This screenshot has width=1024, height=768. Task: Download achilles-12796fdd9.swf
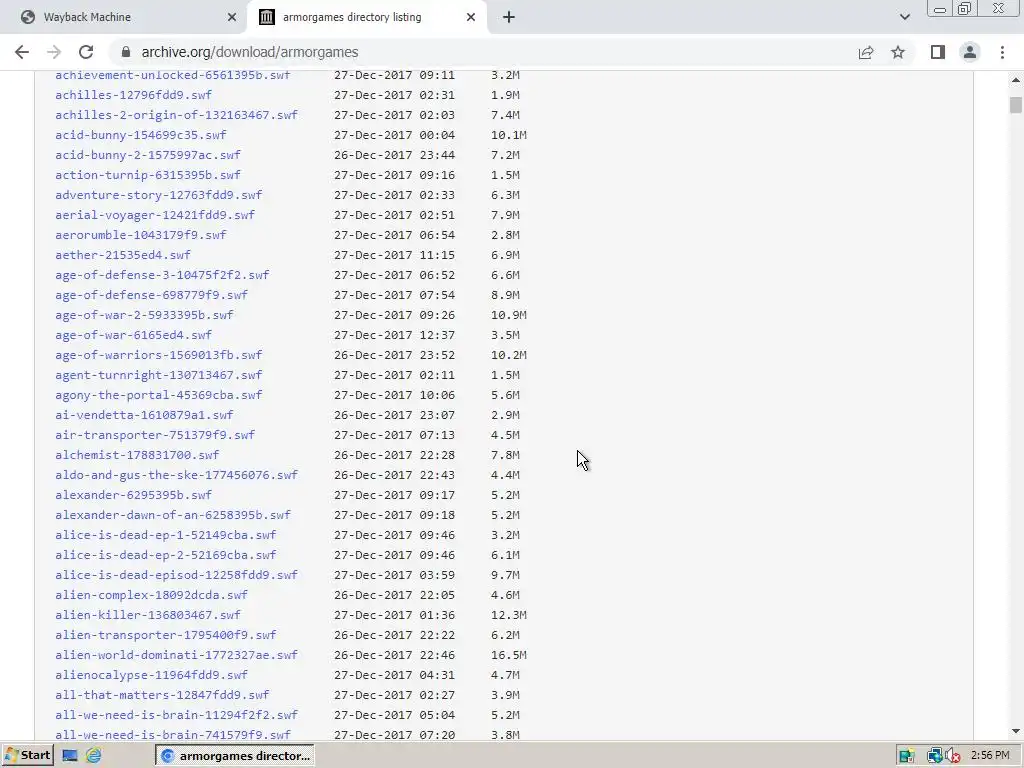coord(133,95)
